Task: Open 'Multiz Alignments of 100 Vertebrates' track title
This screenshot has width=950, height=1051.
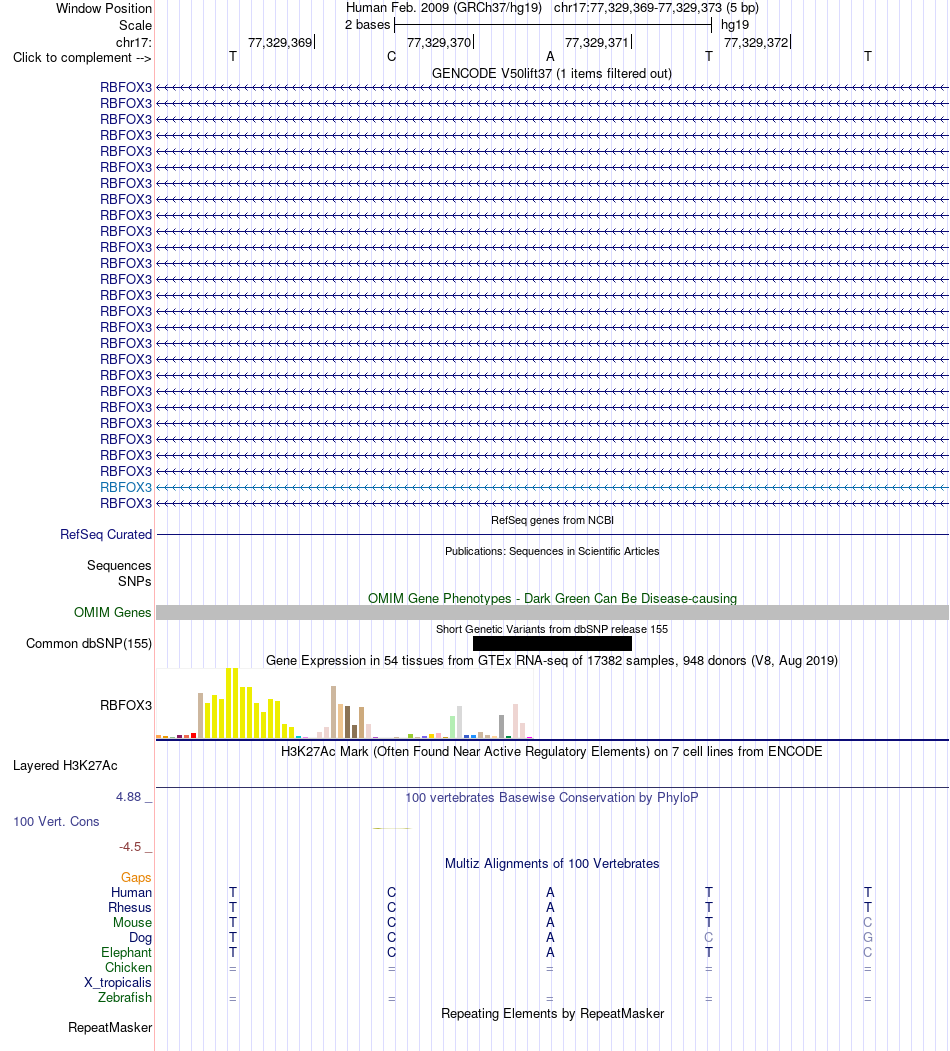Action: (552, 863)
